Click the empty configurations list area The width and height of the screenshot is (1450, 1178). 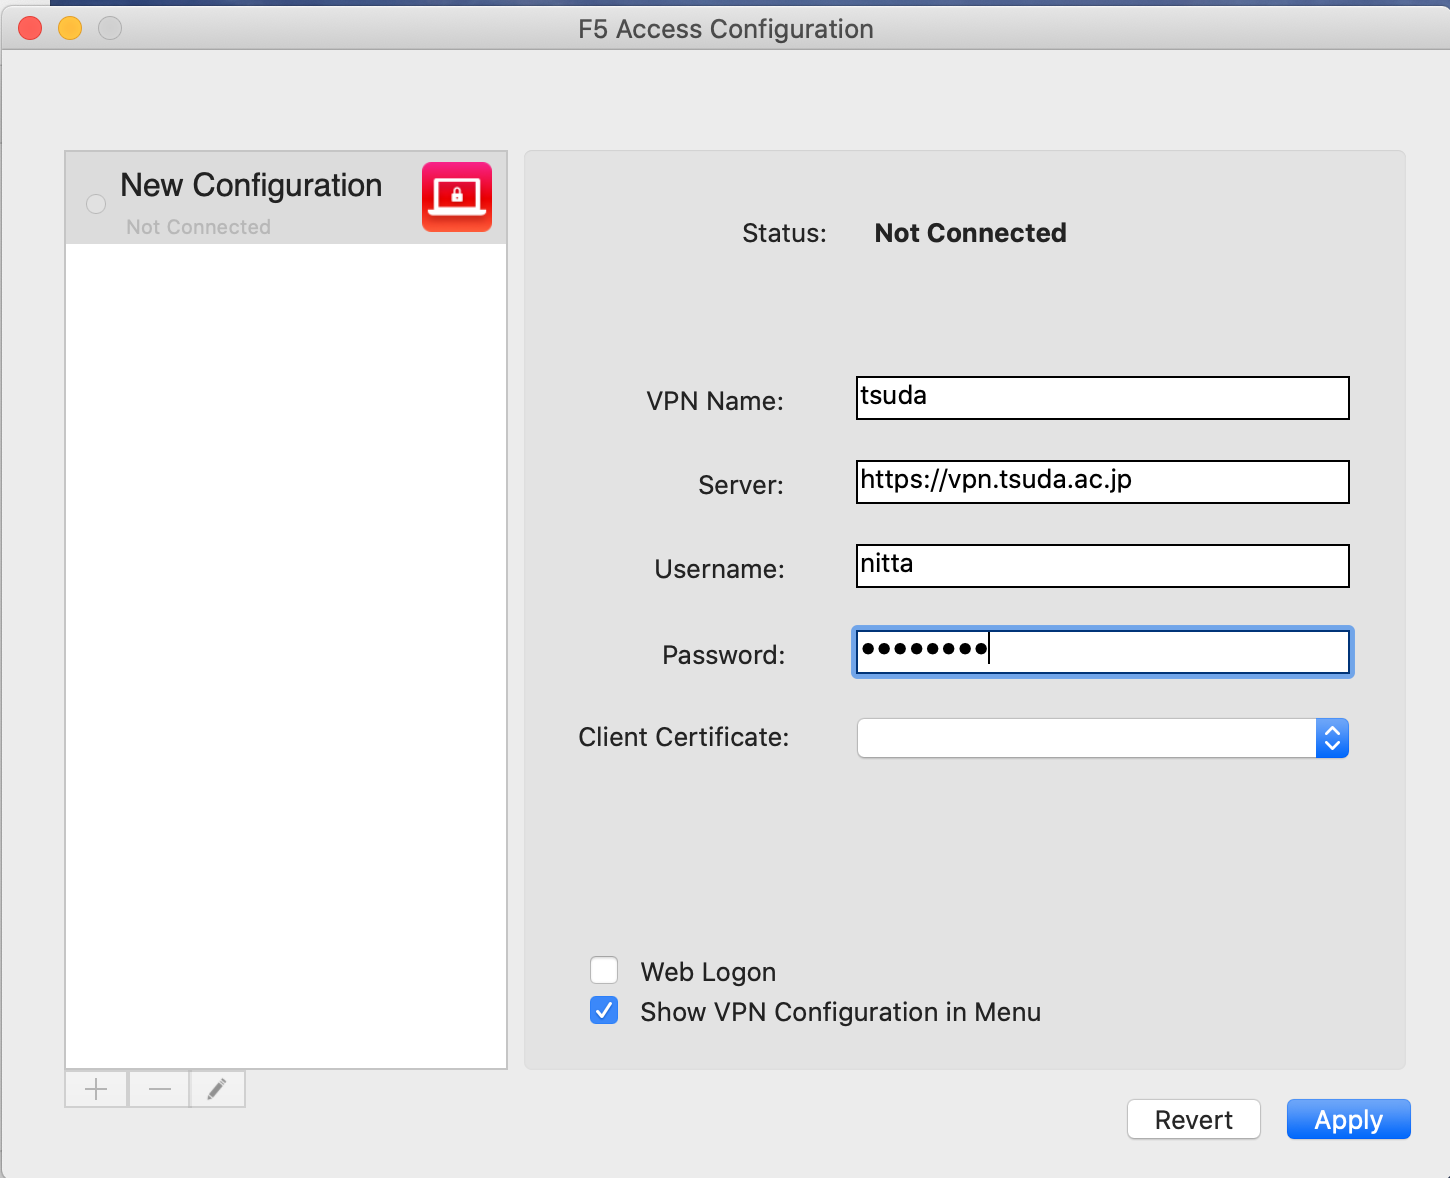pos(286,650)
